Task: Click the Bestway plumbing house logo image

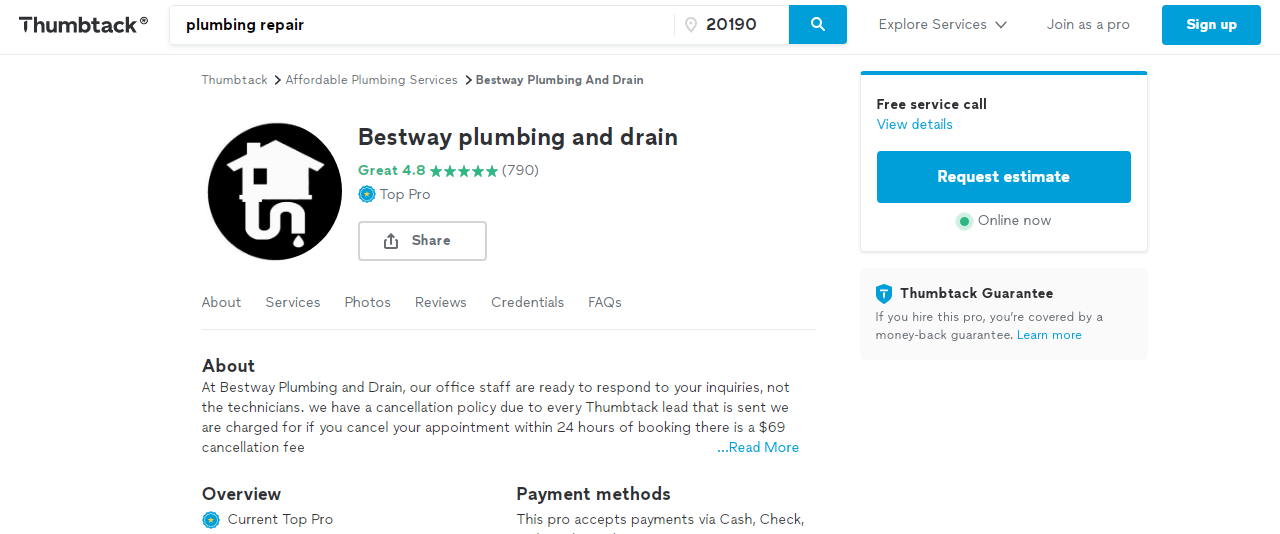Action: click(275, 192)
